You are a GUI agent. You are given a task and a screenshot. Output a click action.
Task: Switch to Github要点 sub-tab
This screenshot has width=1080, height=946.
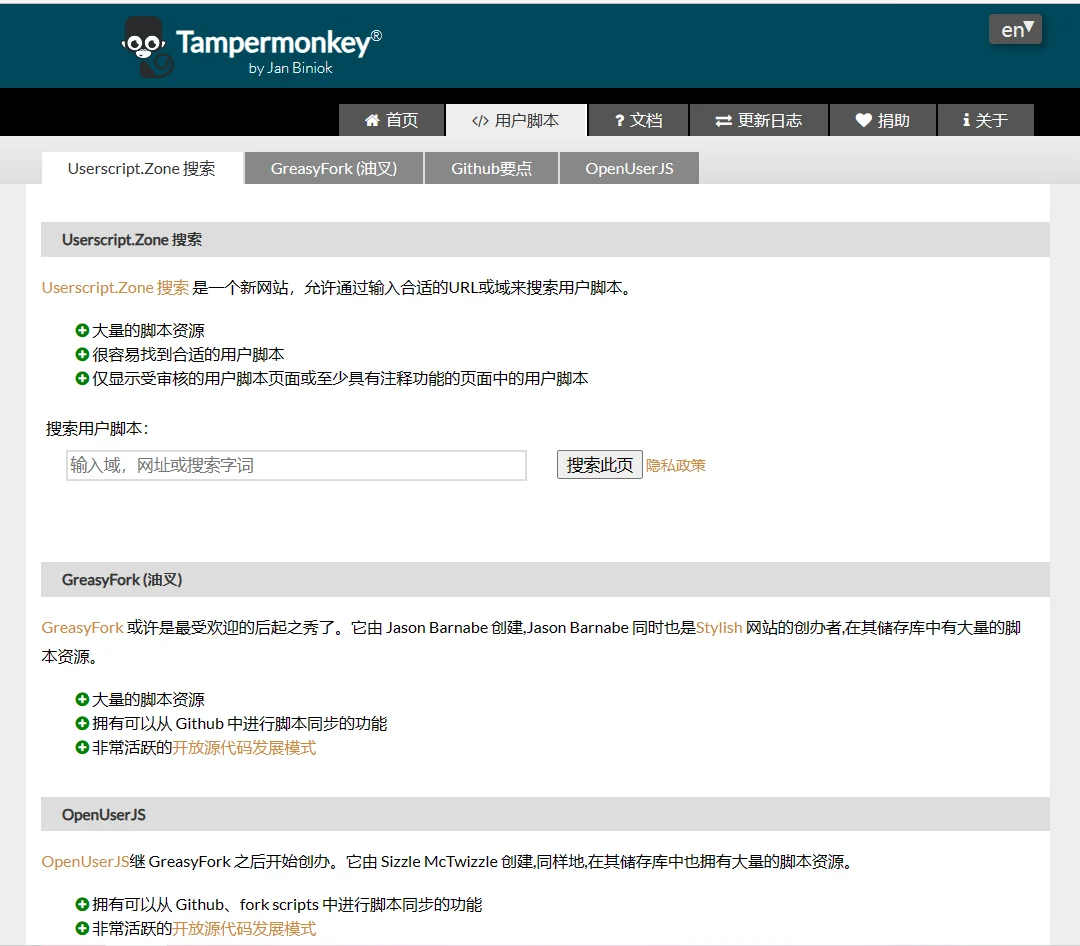(491, 169)
